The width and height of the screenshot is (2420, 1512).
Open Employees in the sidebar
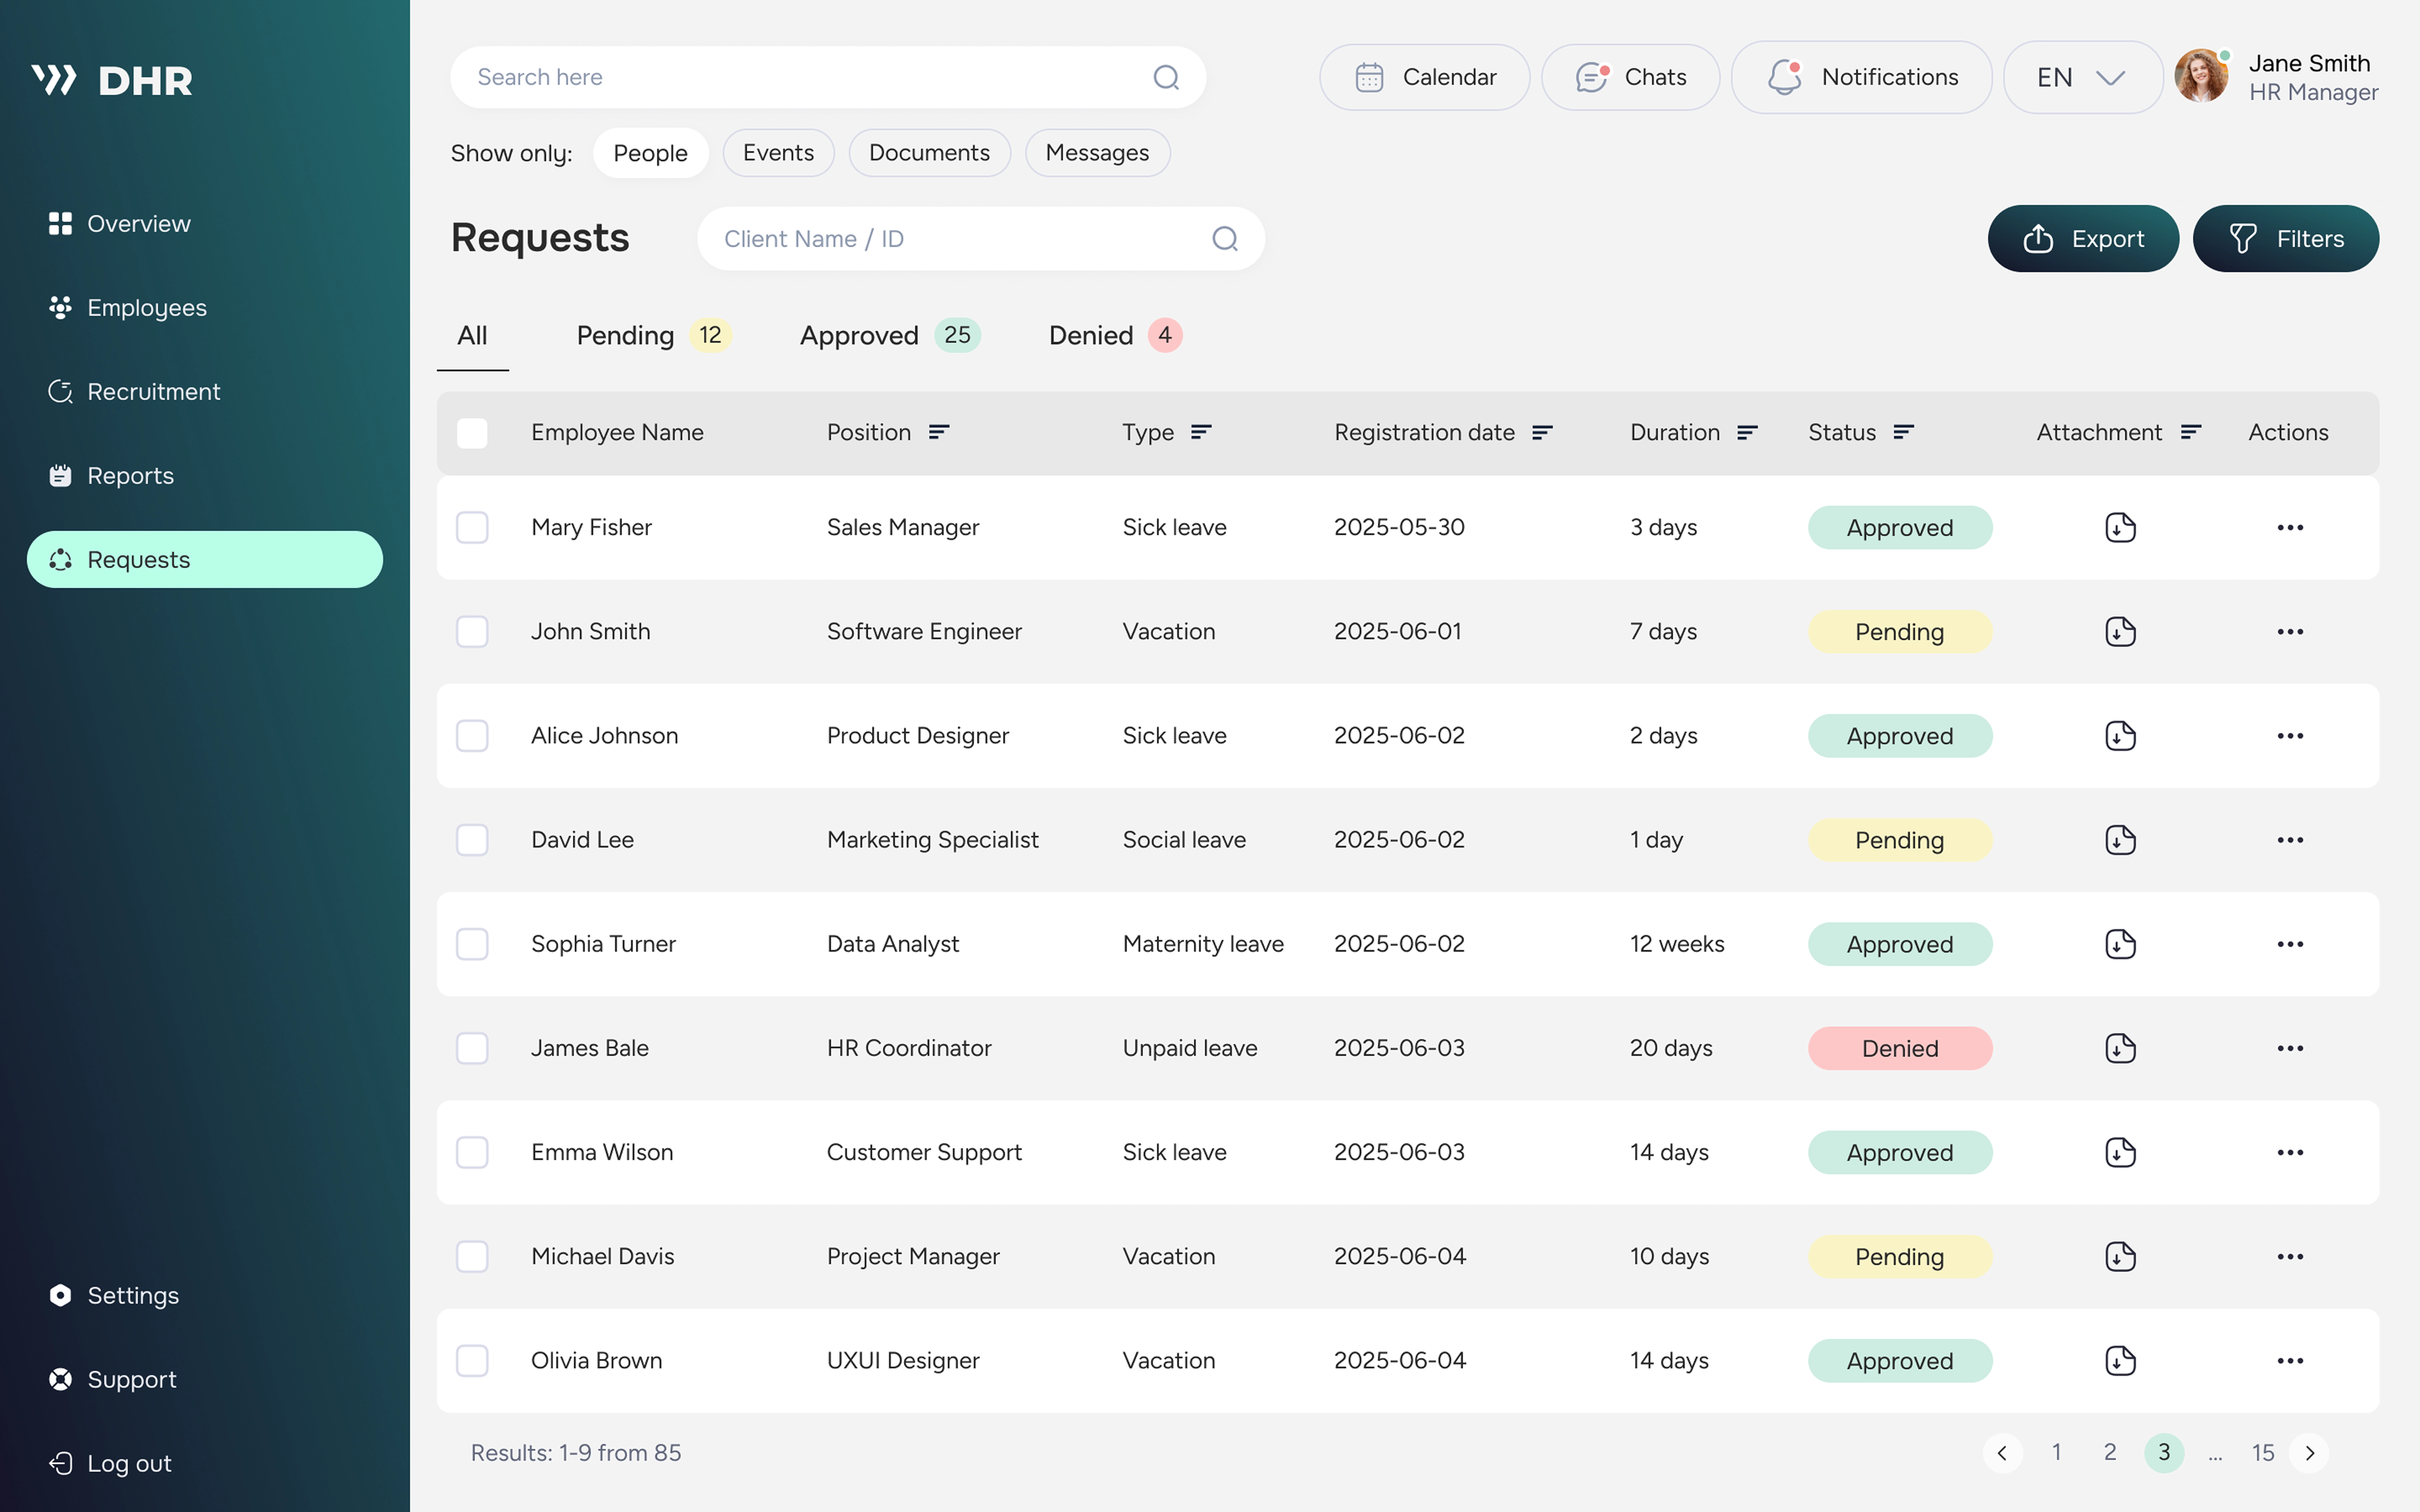tap(146, 308)
